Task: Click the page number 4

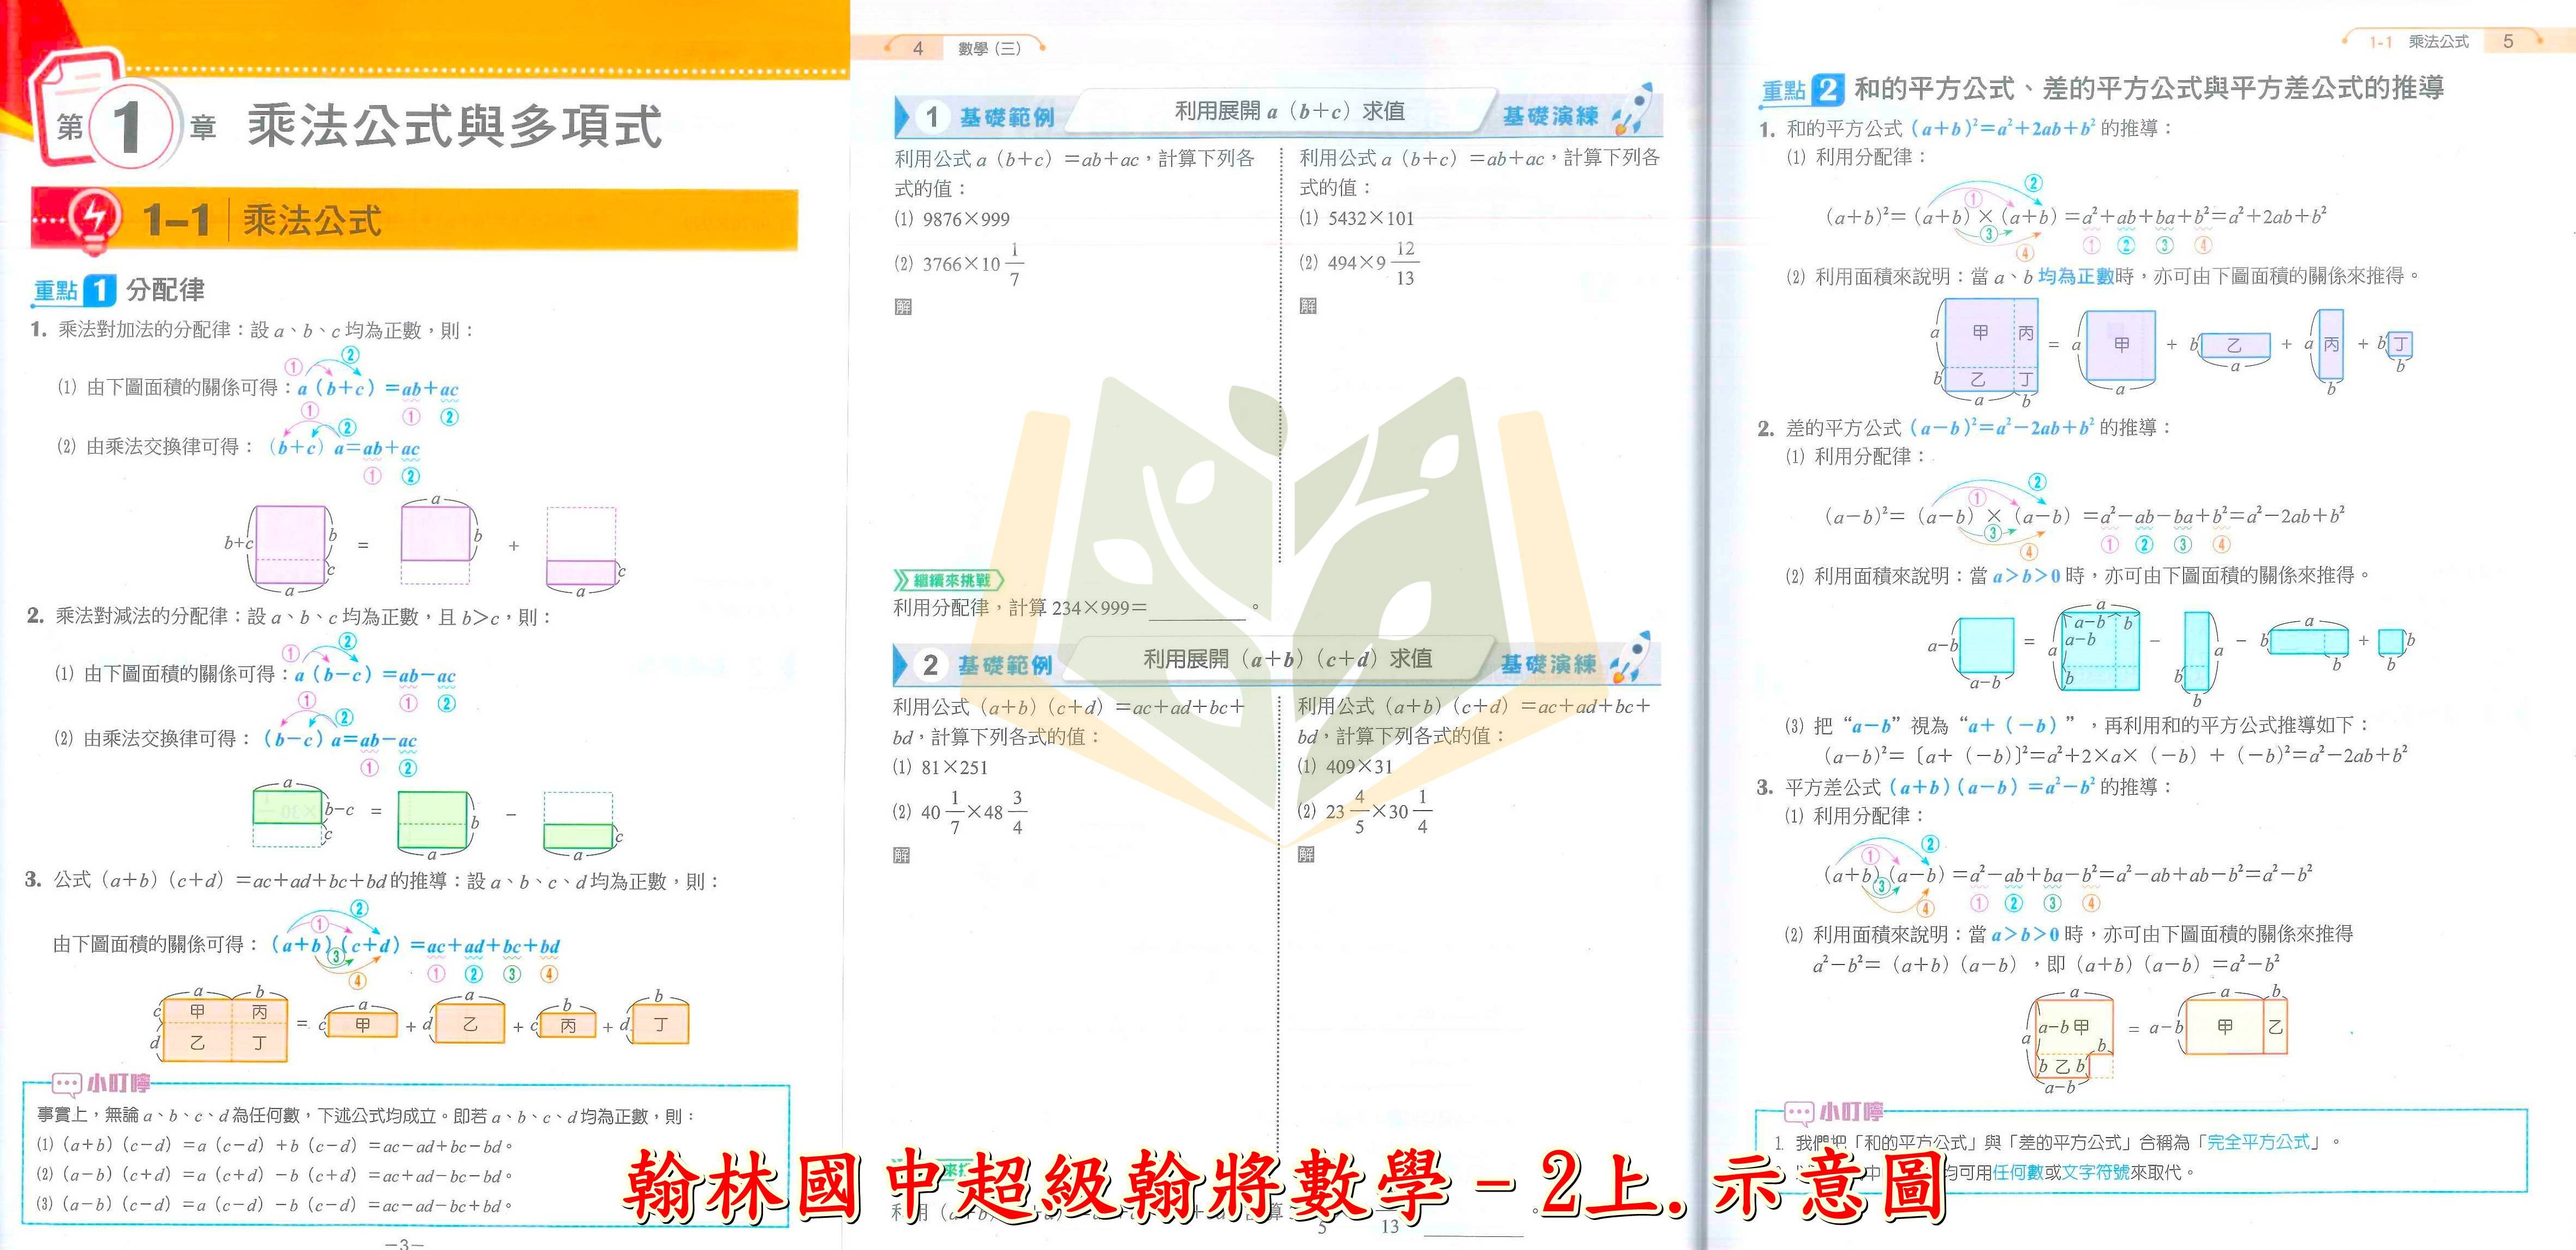Action: coord(918,48)
